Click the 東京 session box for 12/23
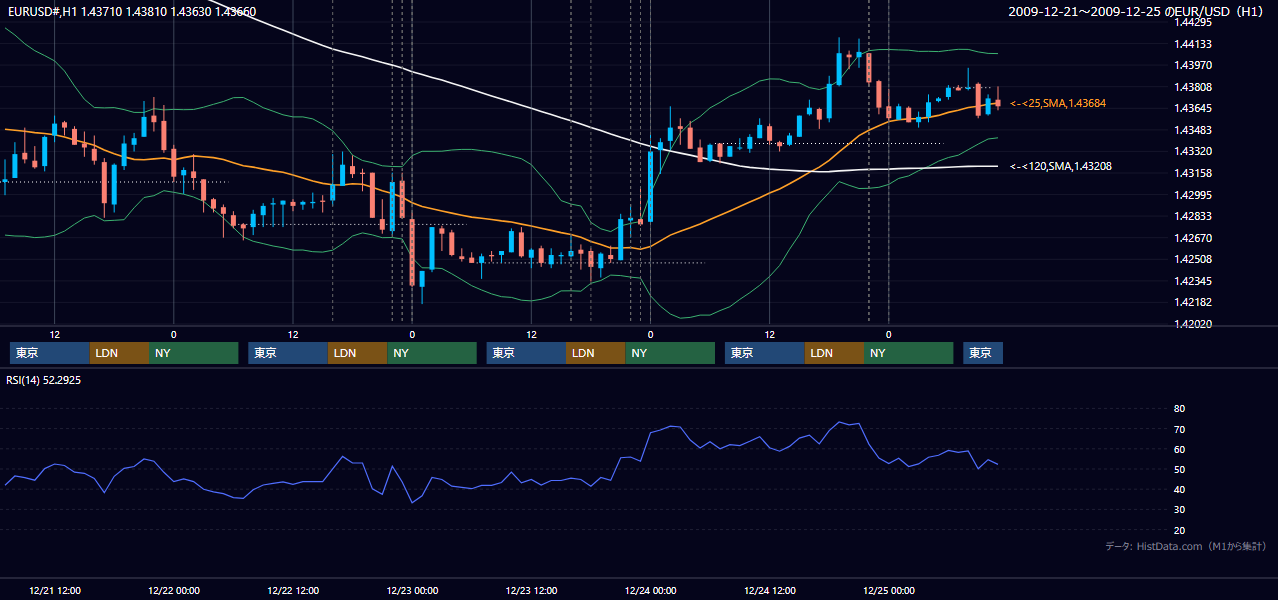The image size is (1278, 600). [x=526, y=353]
